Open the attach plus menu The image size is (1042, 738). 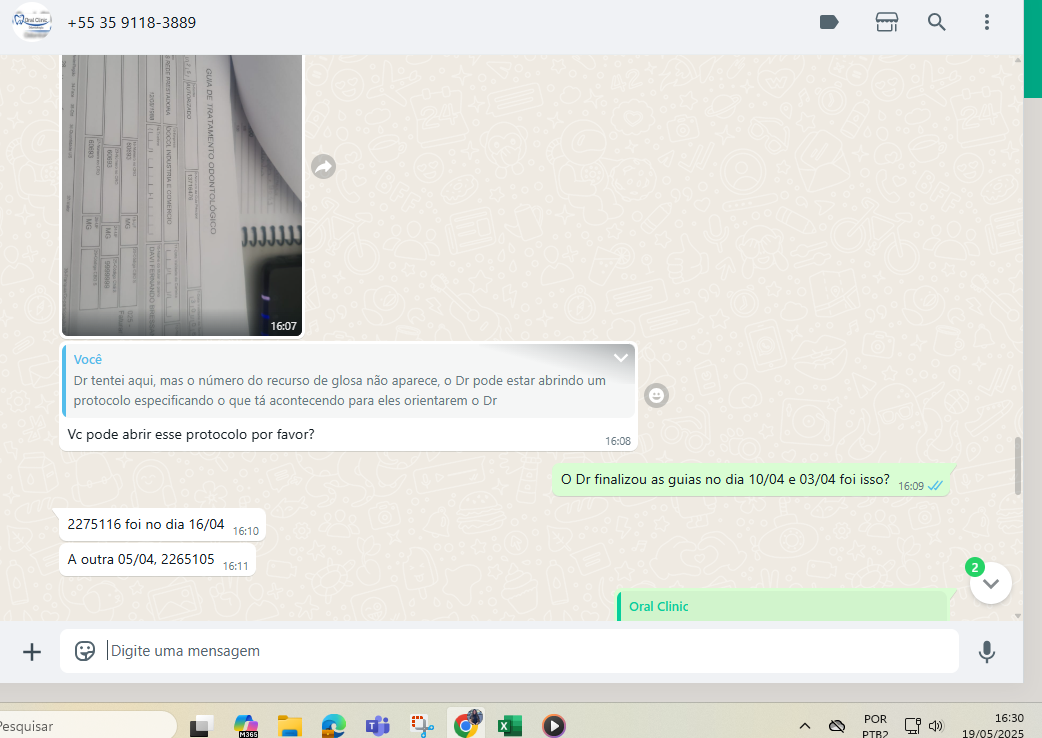[32, 652]
